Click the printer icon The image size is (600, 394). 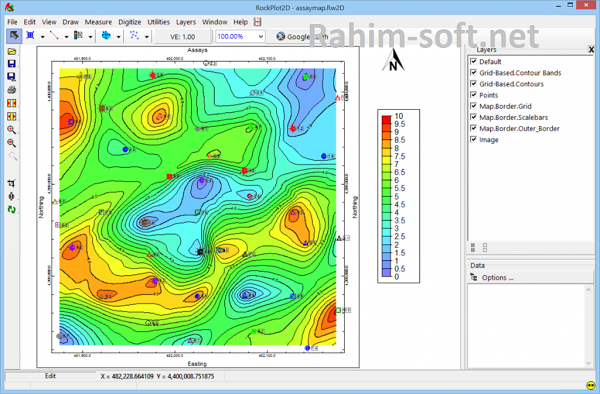pyautogui.click(x=11, y=90)
